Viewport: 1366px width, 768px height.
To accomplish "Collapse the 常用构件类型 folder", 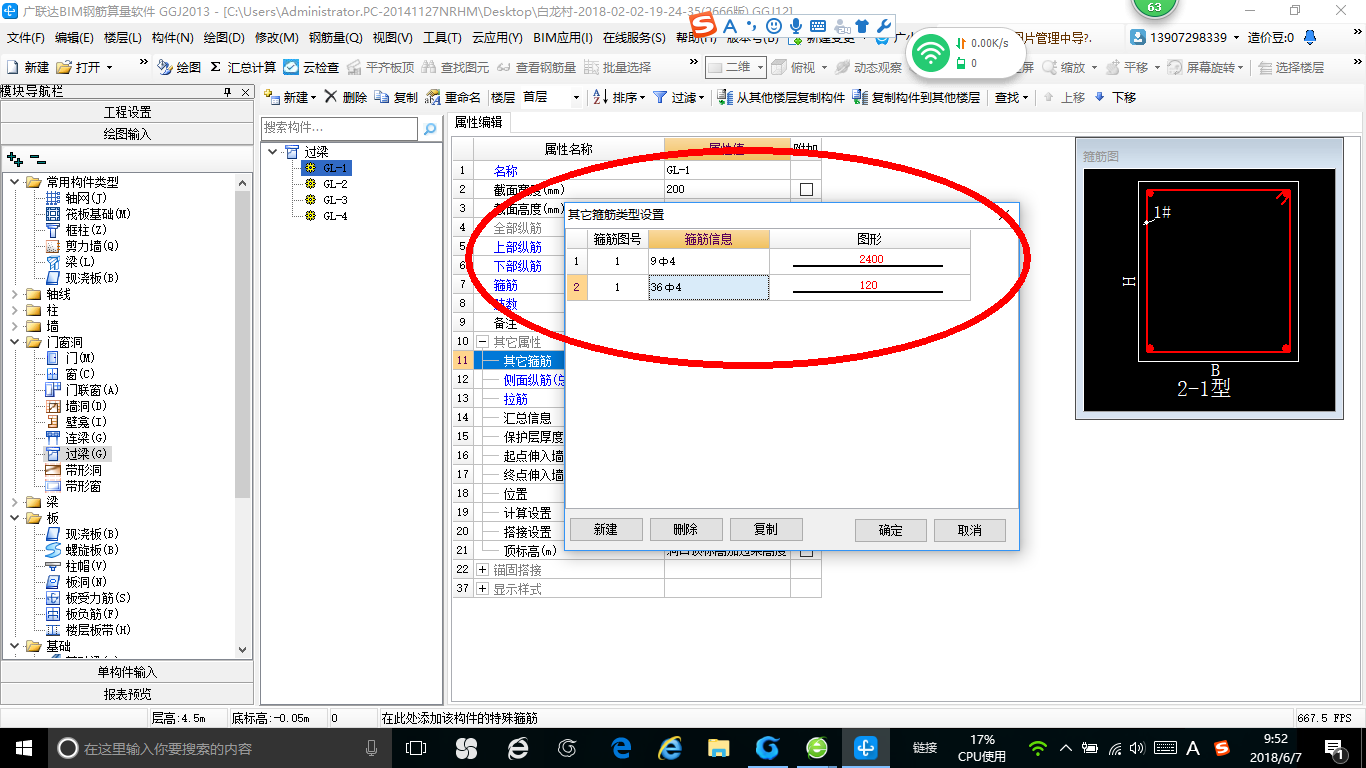I will pos(15,182).
